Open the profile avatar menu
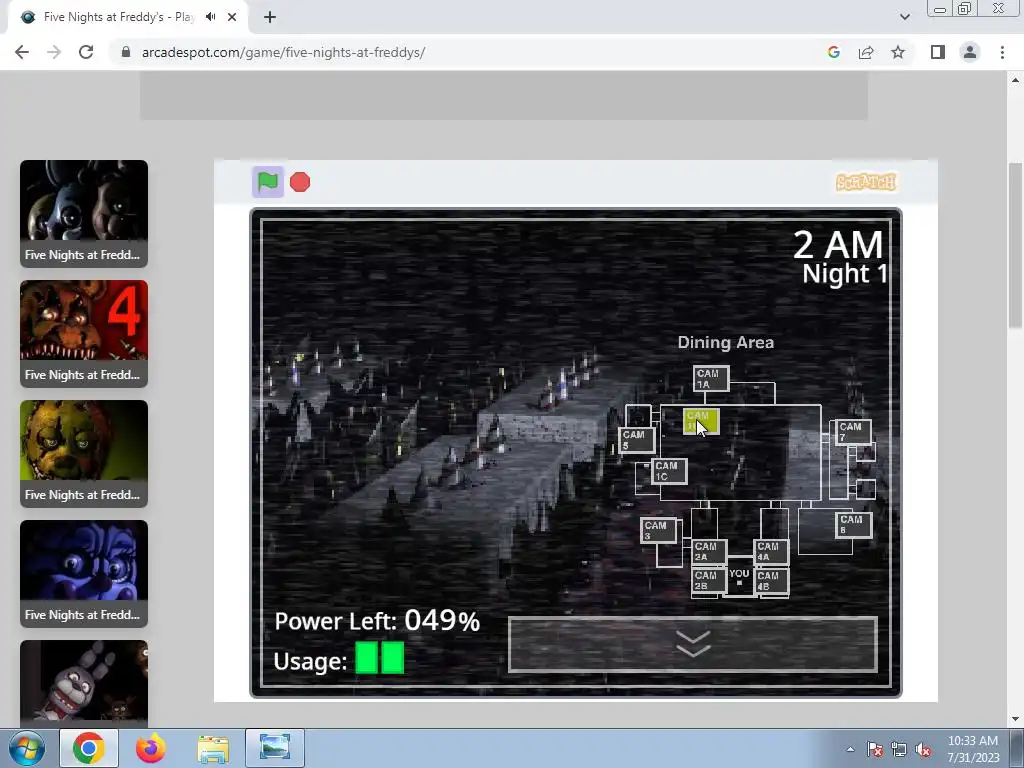The width and height of the screenshot is (1024, 768). [x=970, y=52]
